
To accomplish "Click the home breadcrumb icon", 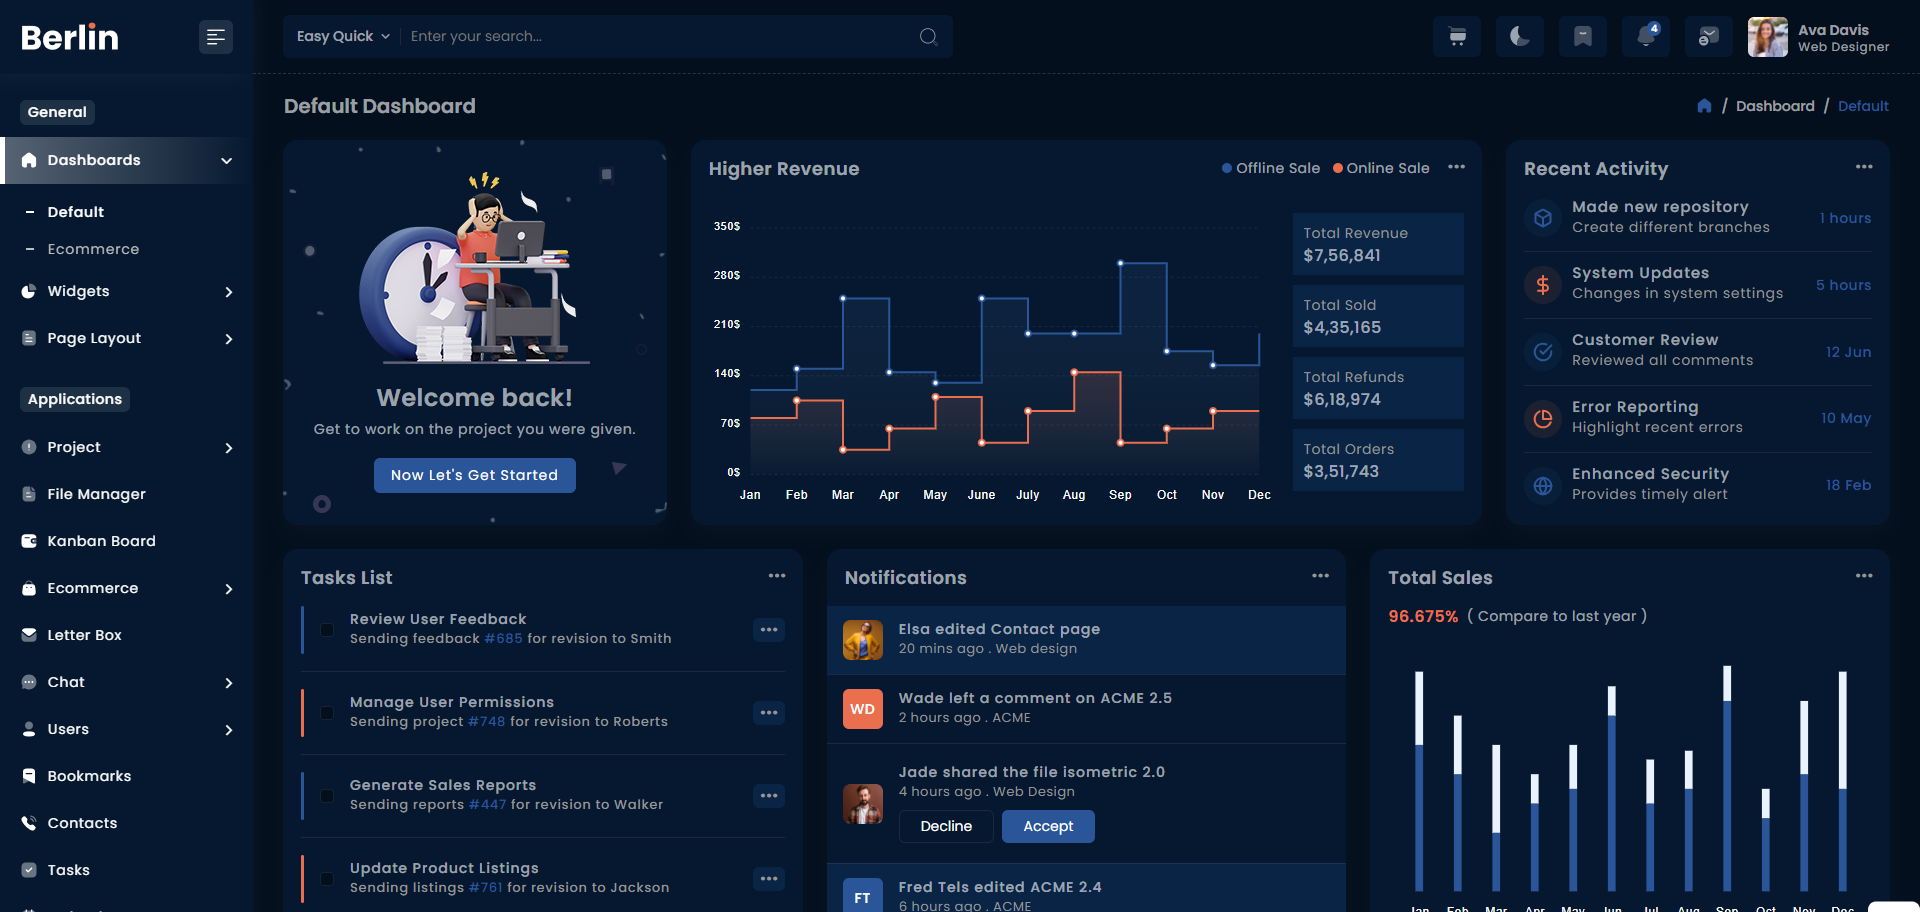I will [1704, 106].
